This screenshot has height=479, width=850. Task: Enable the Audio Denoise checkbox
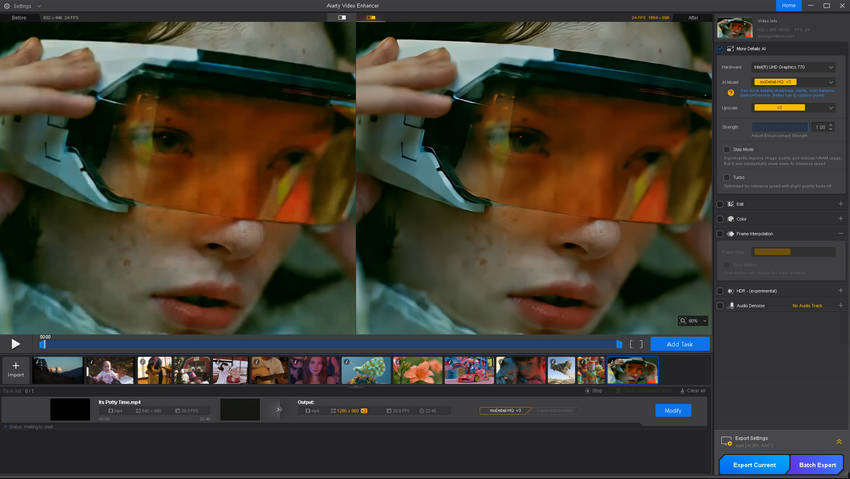[720, 306]
